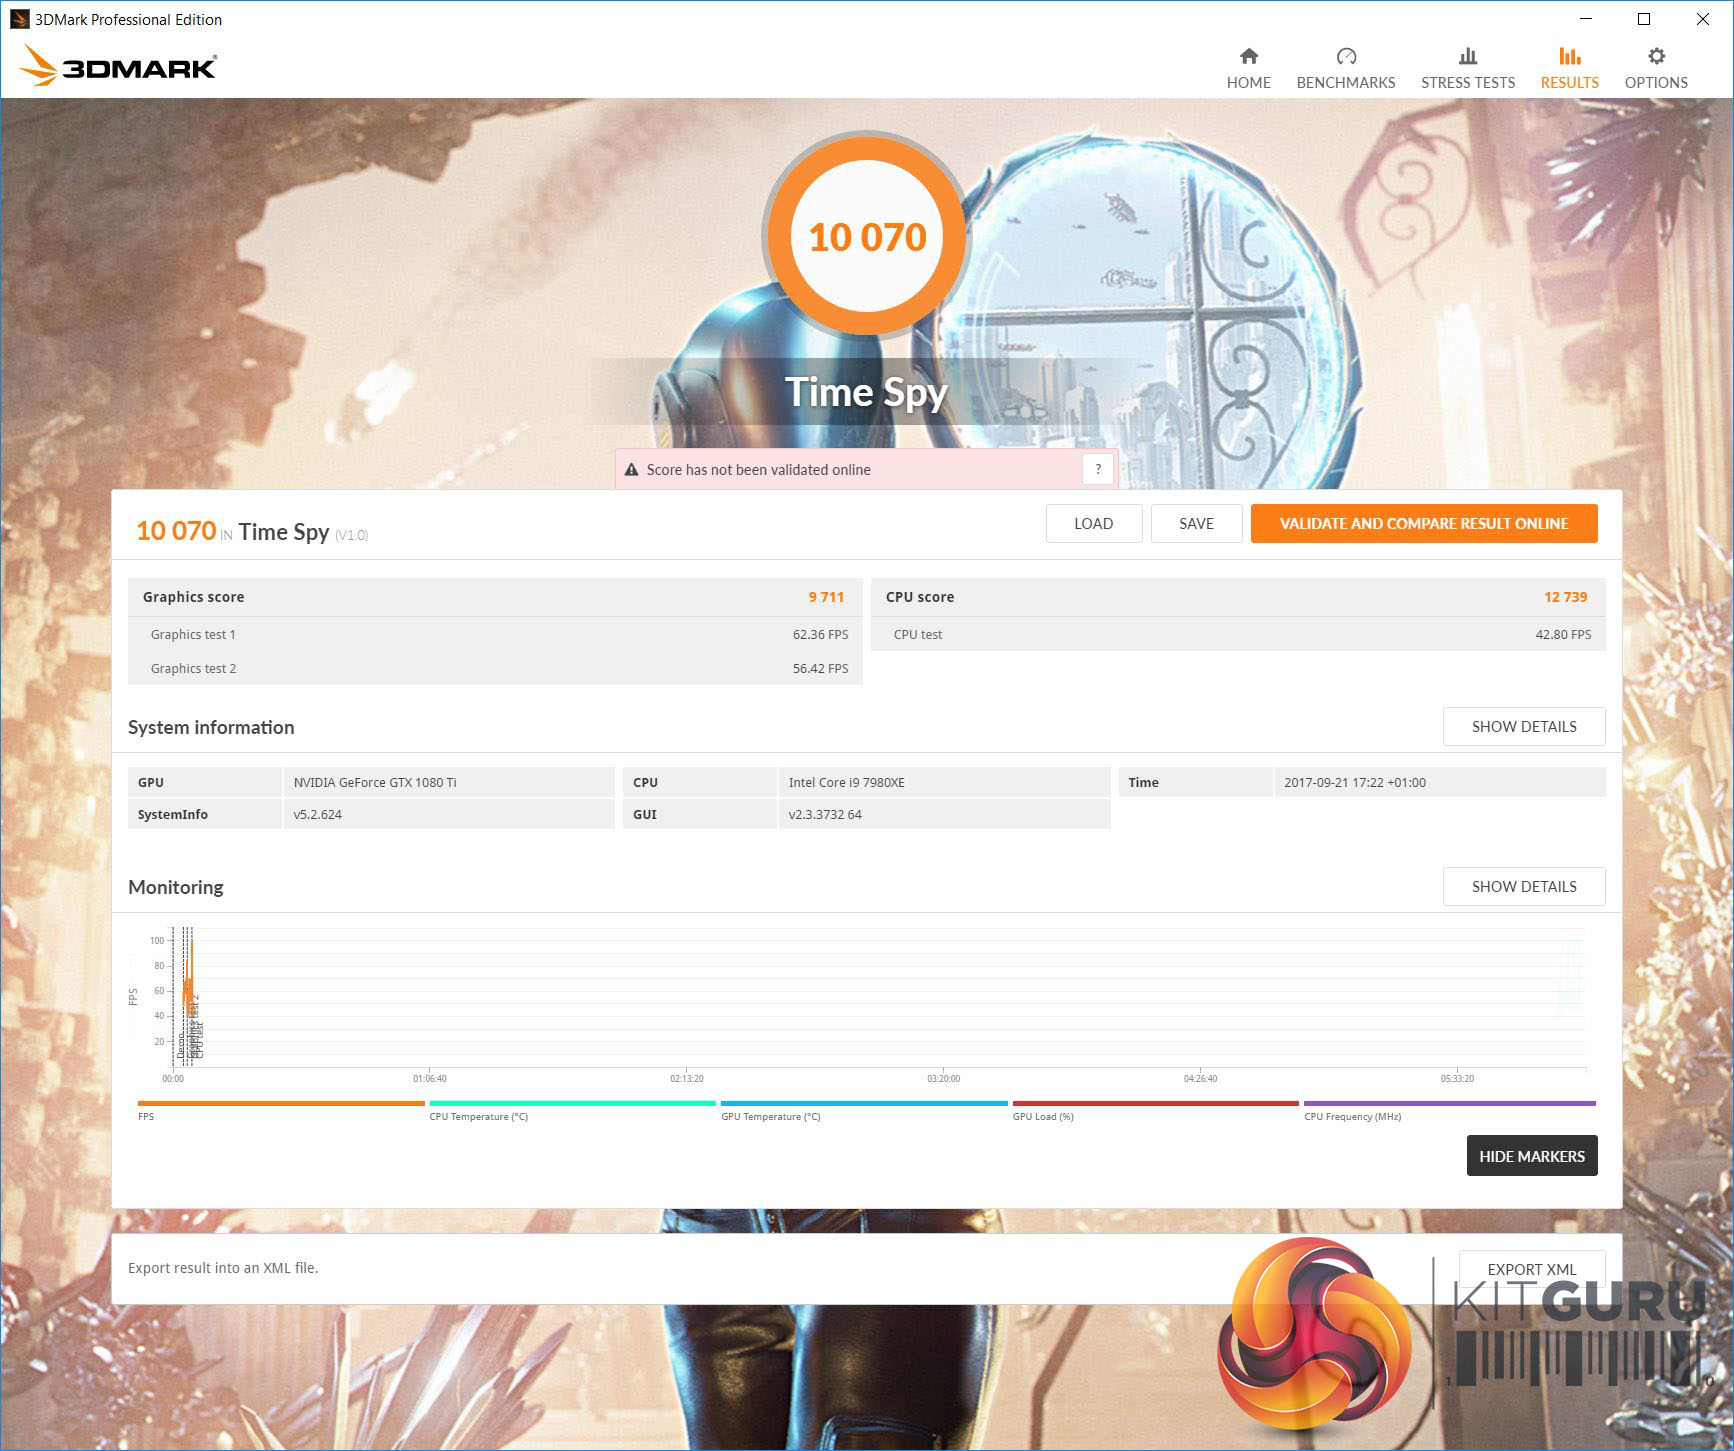Click CPU test result 42.80 FPS
Viewport: 1734px width, 1451px height.
coord(1563,635)
